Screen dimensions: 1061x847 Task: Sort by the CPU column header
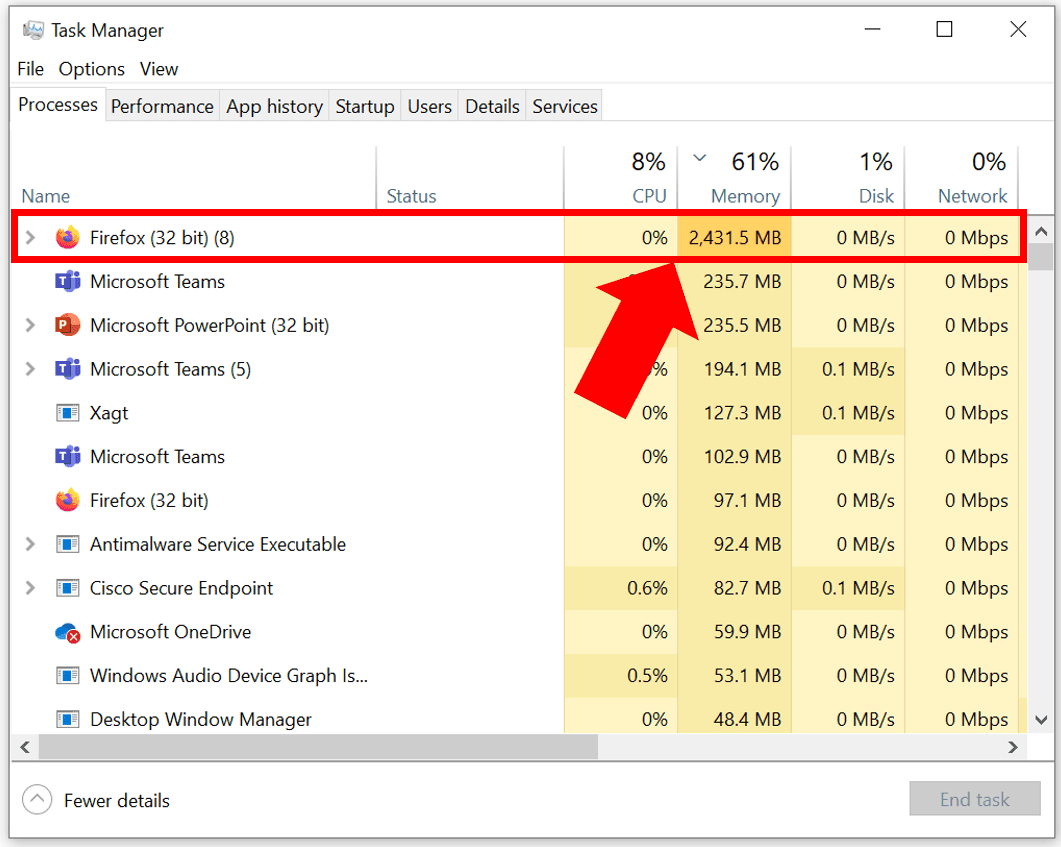tap(621, 178)
